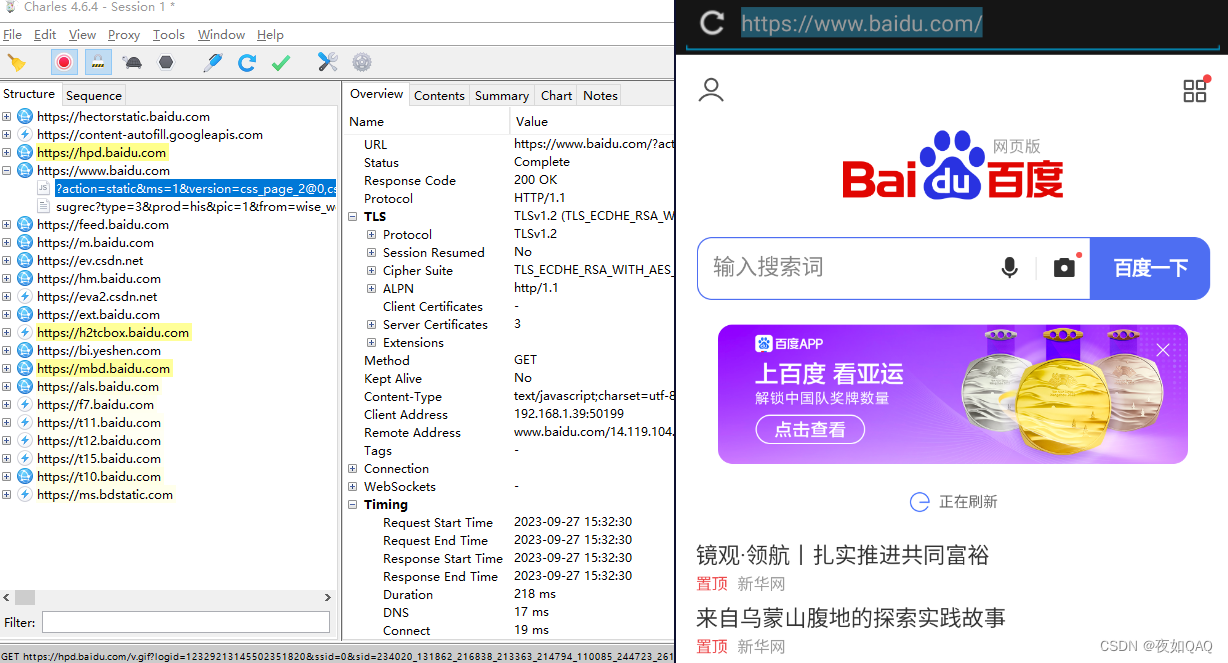Click the Baidu logo

953,165
